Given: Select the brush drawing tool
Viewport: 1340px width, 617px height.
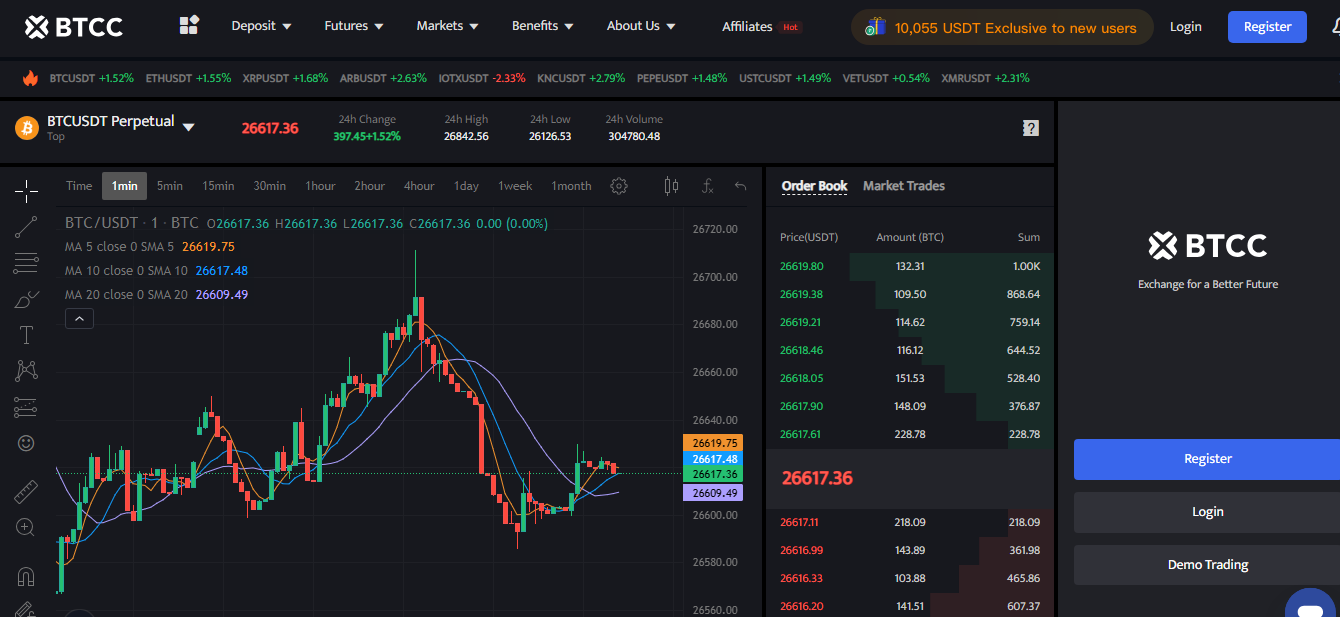Looking at the screenshot, I should pos(26,299).
